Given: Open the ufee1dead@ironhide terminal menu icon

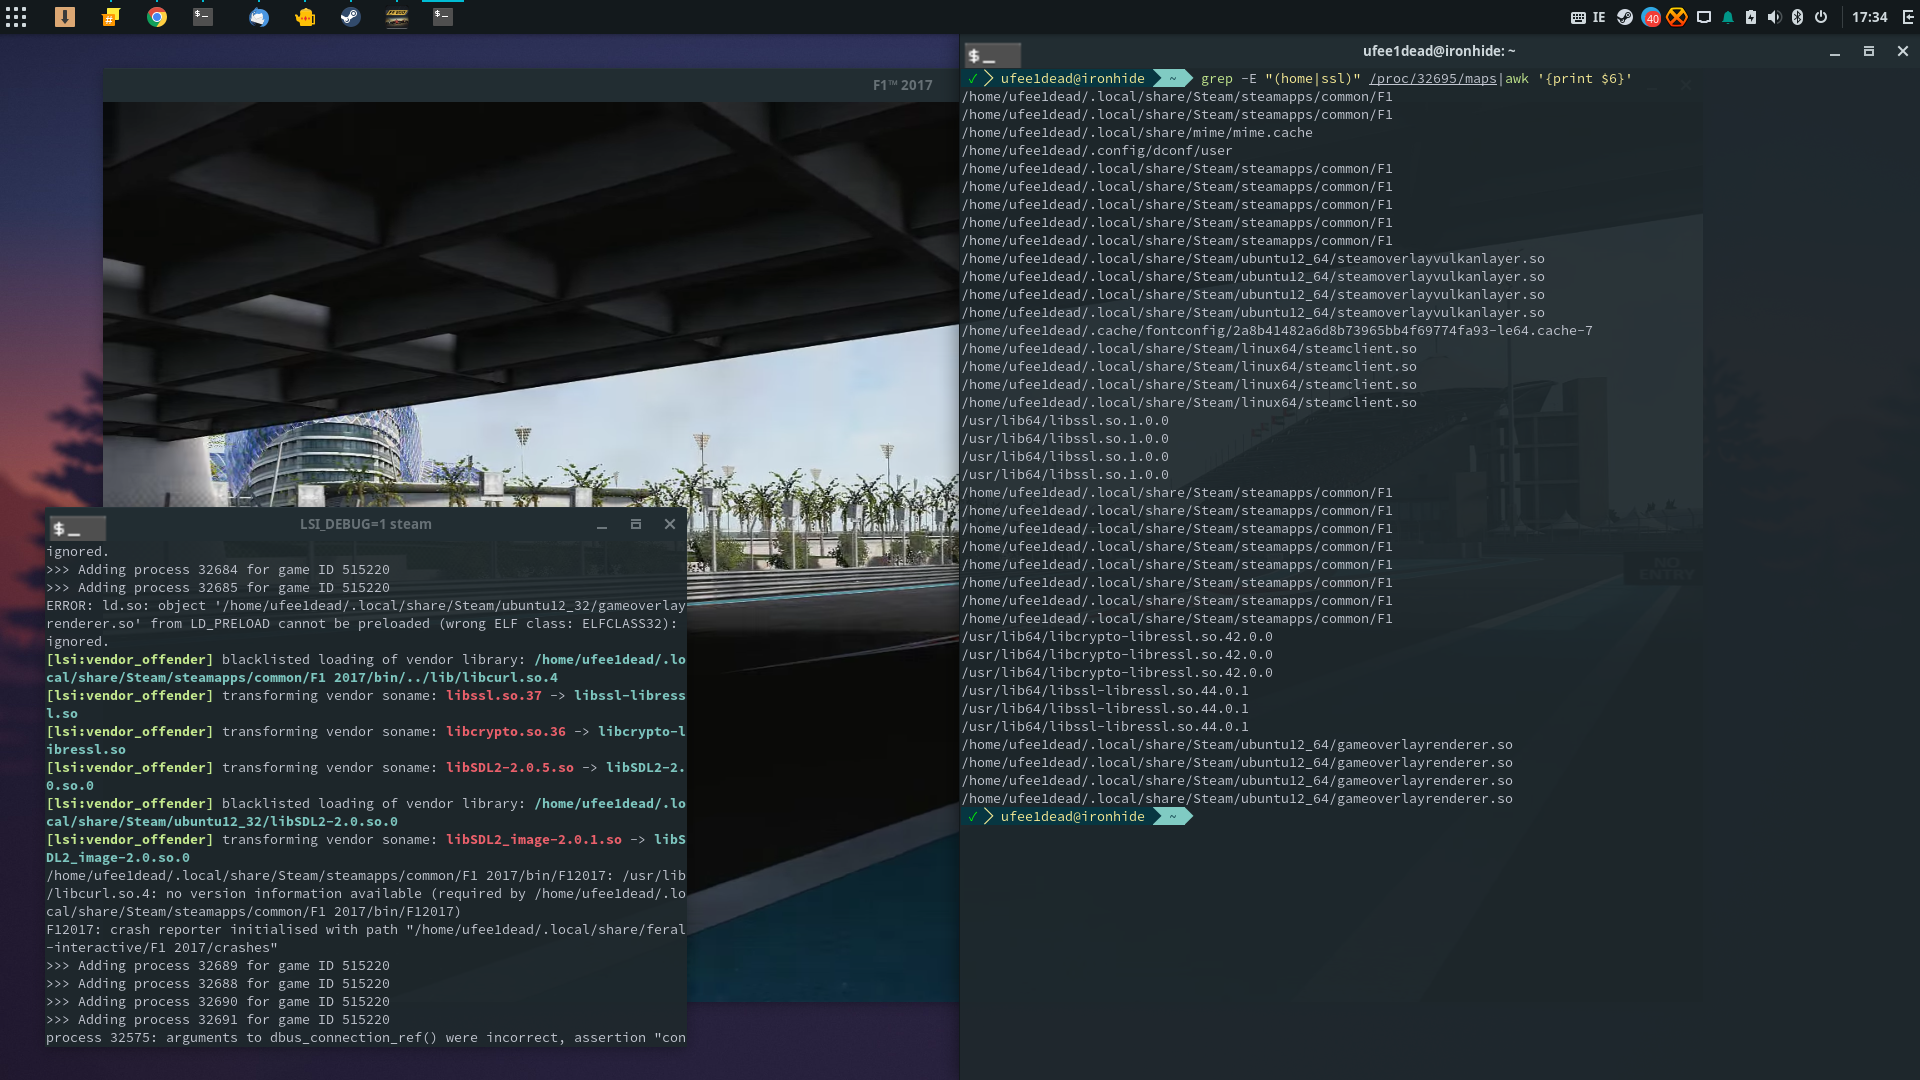Looking at the screenshot, I should click(x=992, y=56).
